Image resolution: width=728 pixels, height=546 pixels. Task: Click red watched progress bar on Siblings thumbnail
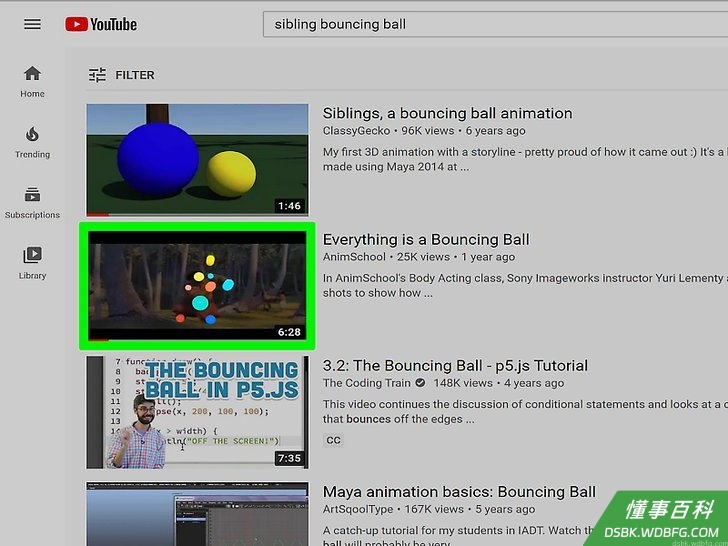tap(98, 214)
